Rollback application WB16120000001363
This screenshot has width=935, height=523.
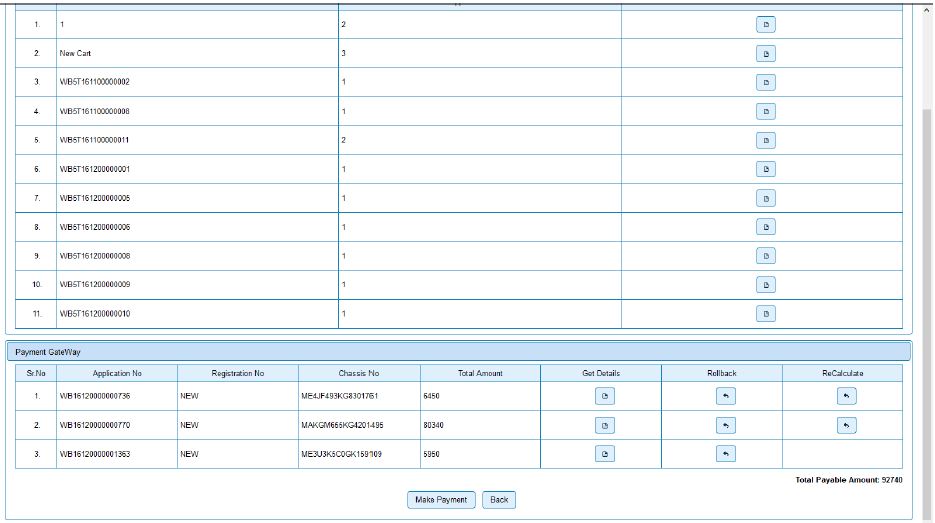point(726,454)
